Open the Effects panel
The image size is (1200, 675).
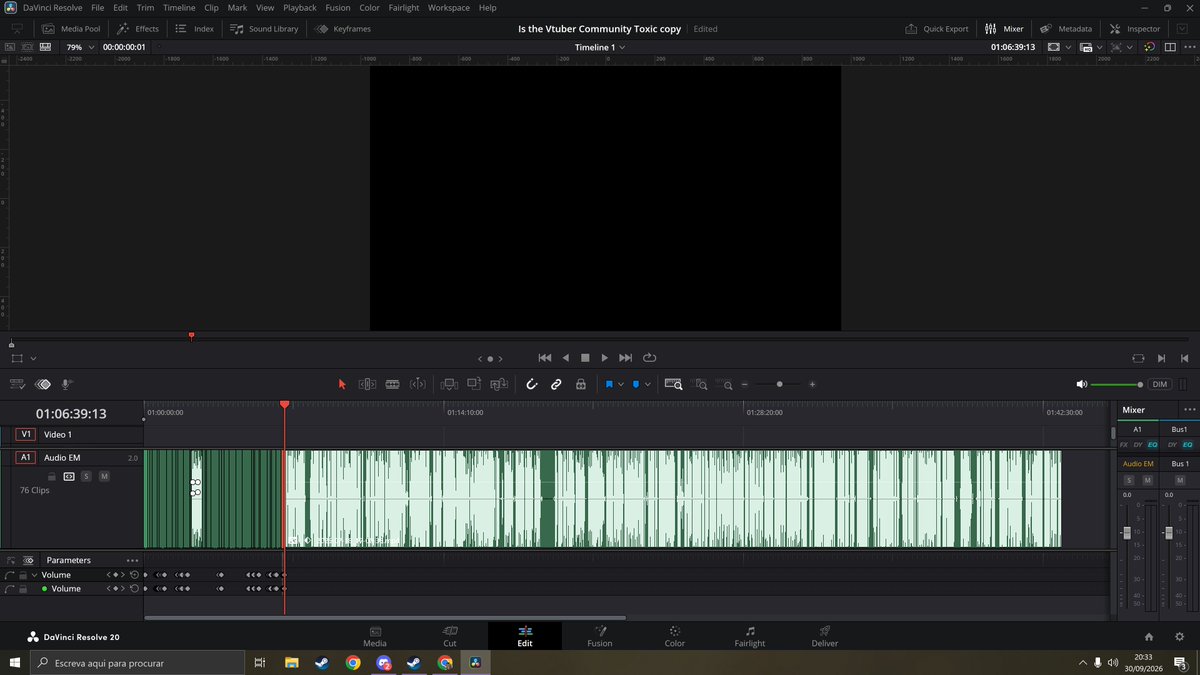tap(138, 28)
